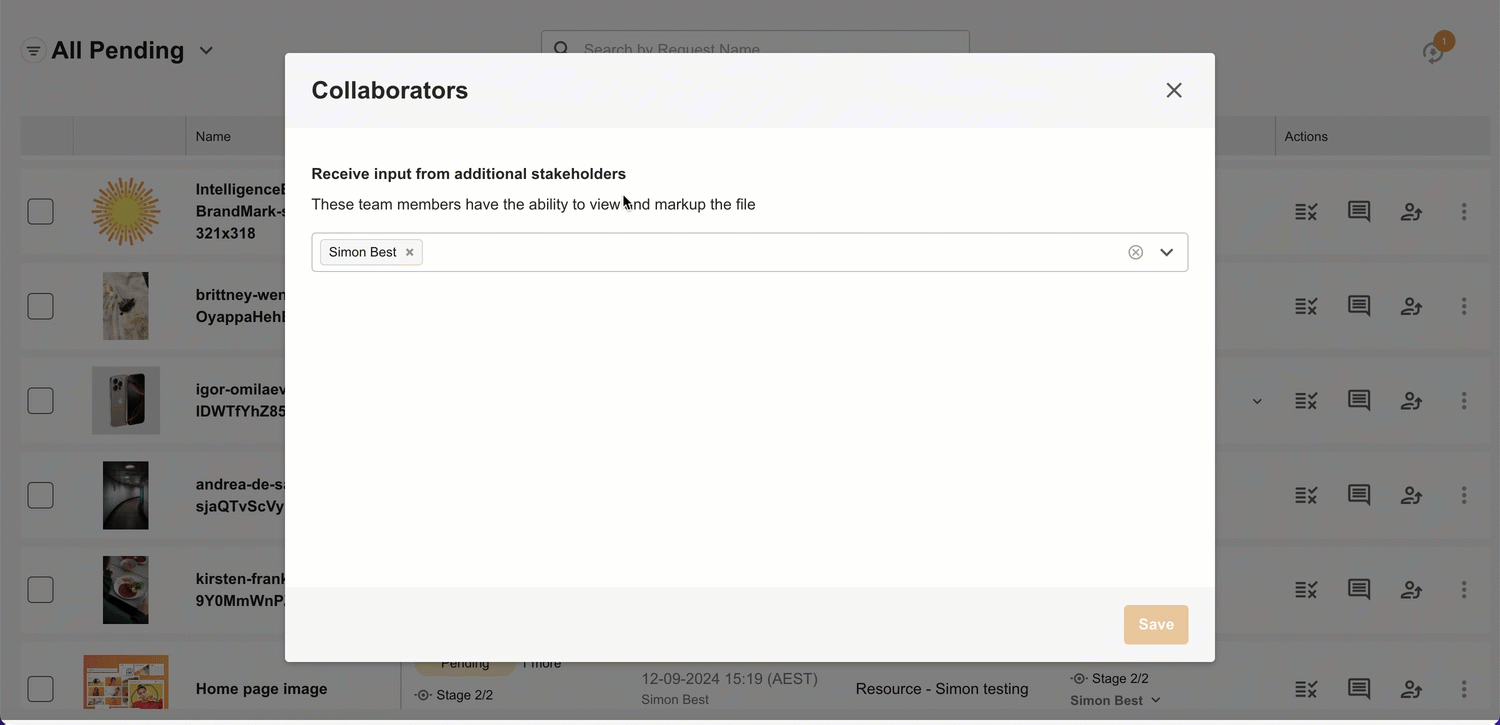Viewport: 1500px width, 725px height.
Task: Open more options for igor-omilaev row
Action: click(x=1464, y=401)
